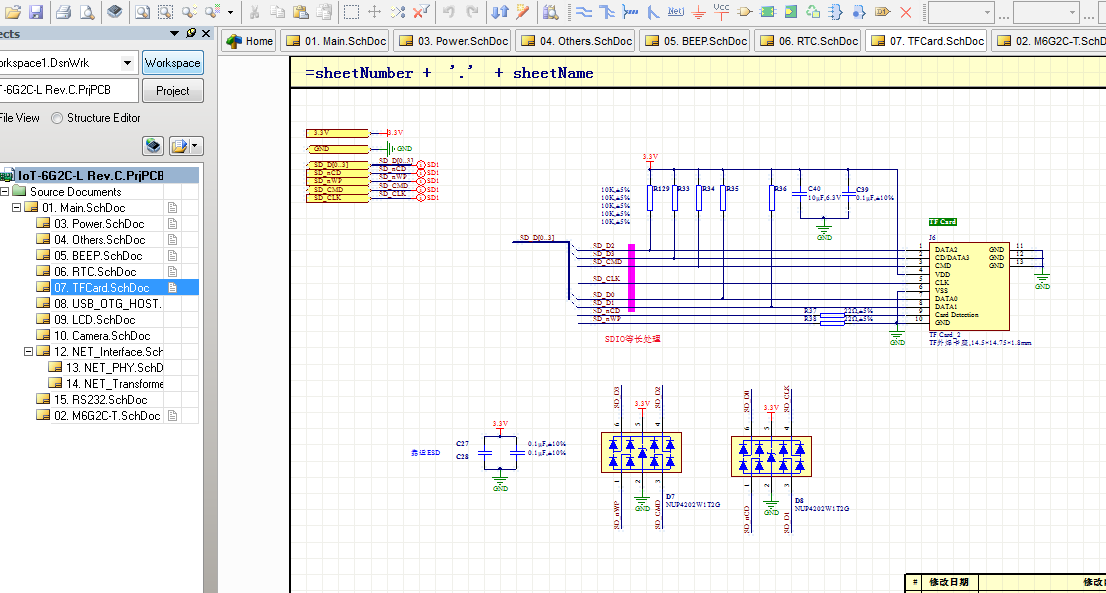The image size is (1106, 593).
Task: Select 10. Camera.SchDoc in project tree
Action: pos(102,336)
